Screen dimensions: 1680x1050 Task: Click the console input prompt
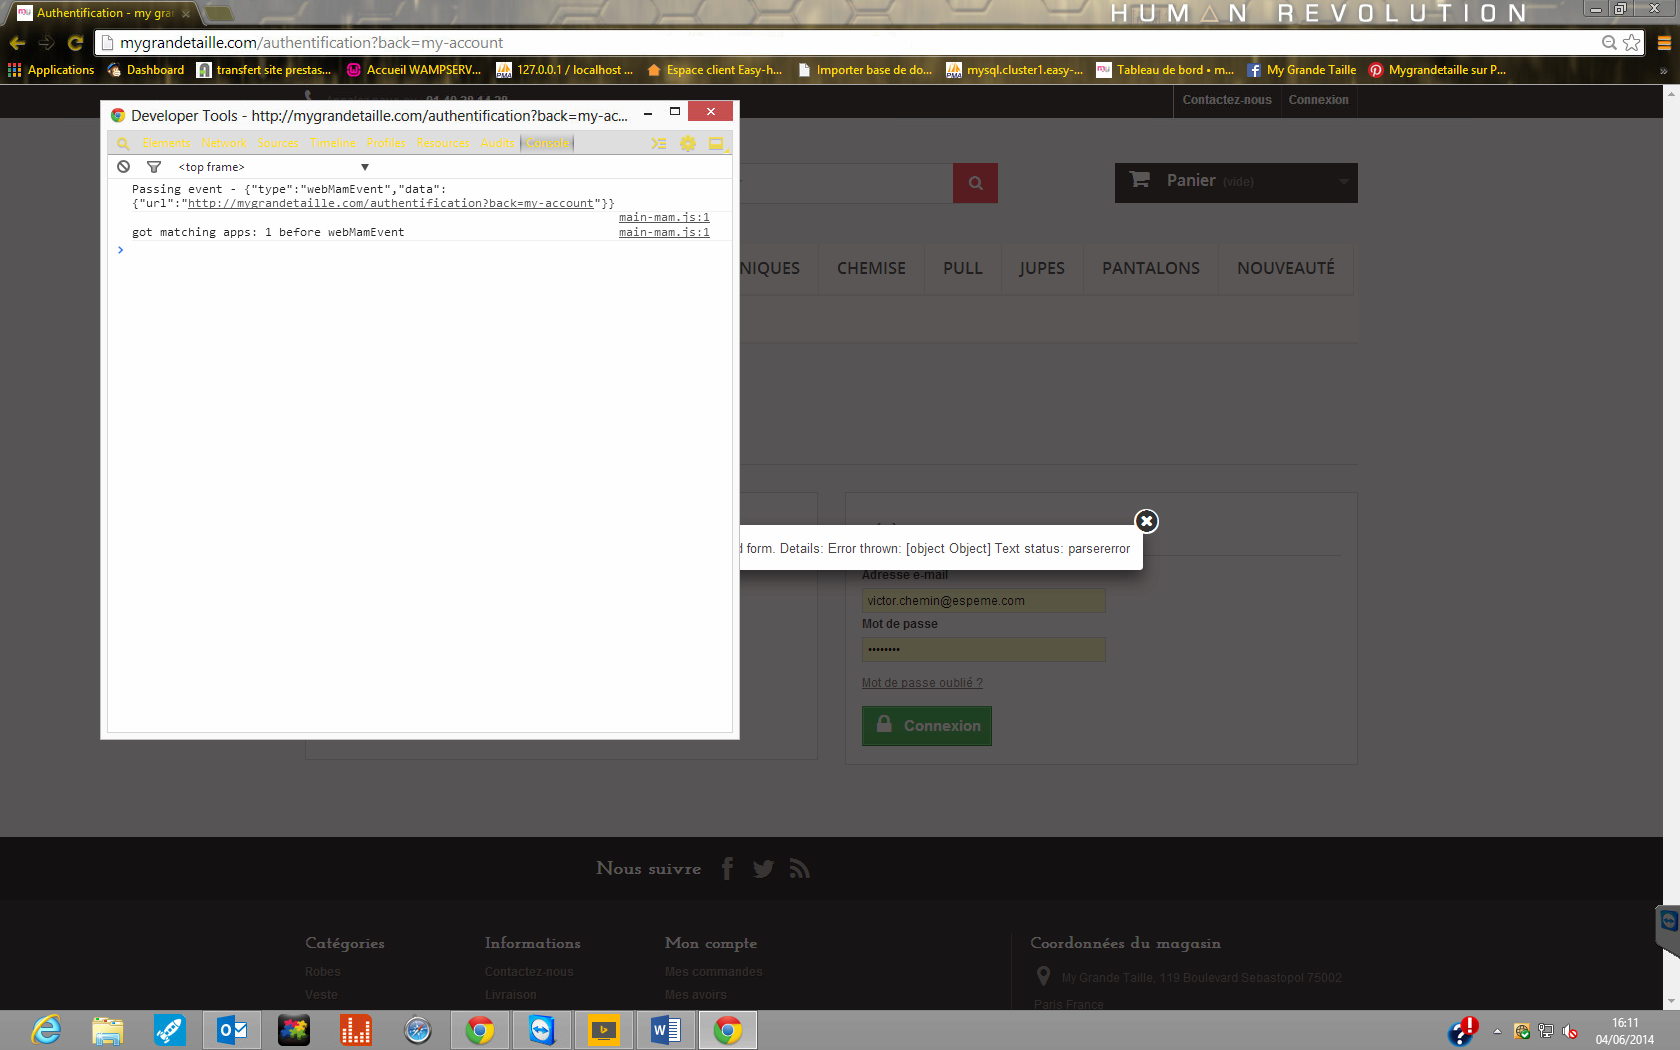tap(420, 250)
